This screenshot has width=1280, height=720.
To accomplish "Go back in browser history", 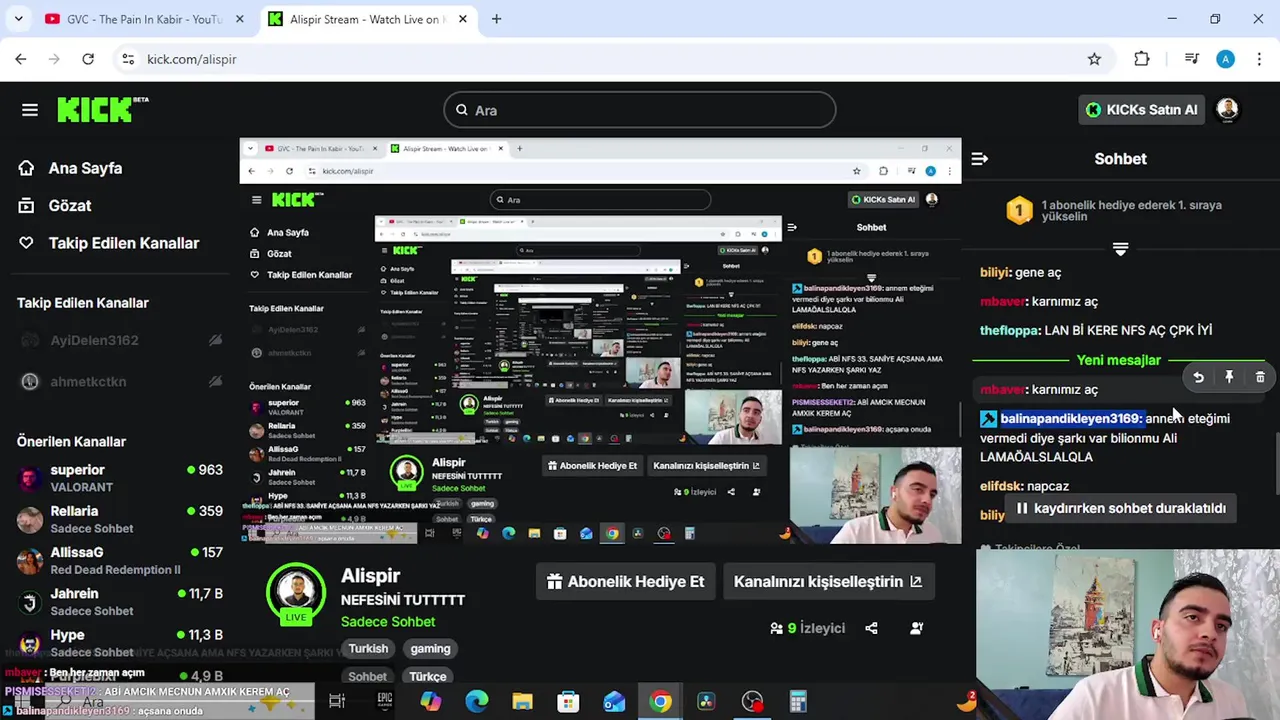I will pyautogui.click(x=21, y=59).
